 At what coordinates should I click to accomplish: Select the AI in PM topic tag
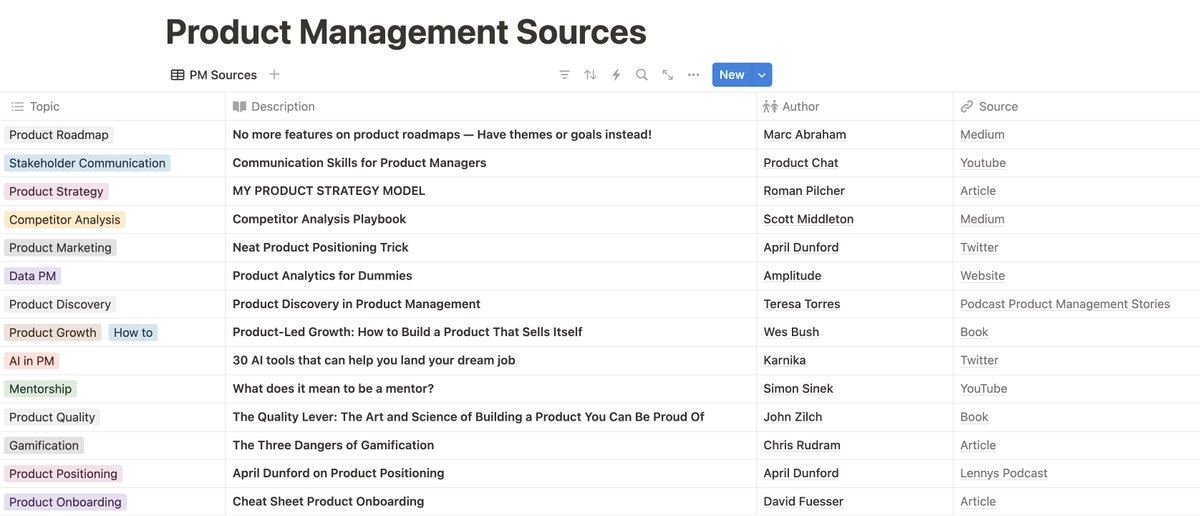[x=32, y=361]
